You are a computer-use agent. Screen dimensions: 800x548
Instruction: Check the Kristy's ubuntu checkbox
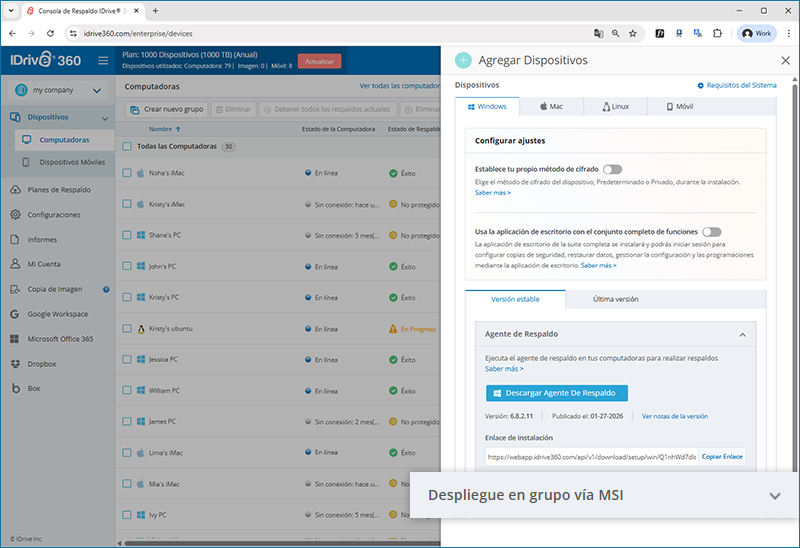[x=127, y=329]
